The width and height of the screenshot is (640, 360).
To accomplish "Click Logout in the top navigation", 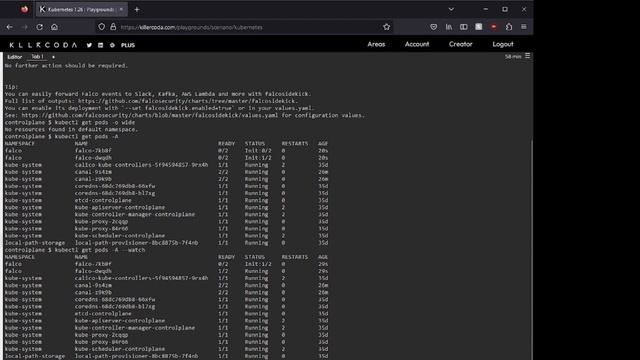I will pyautogui.click(x=503, y=44).
